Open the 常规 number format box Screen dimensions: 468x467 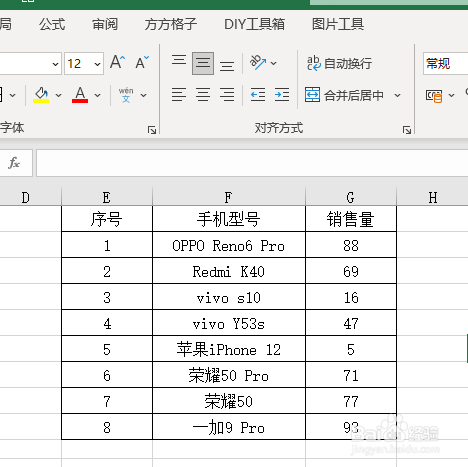(446, 63)
